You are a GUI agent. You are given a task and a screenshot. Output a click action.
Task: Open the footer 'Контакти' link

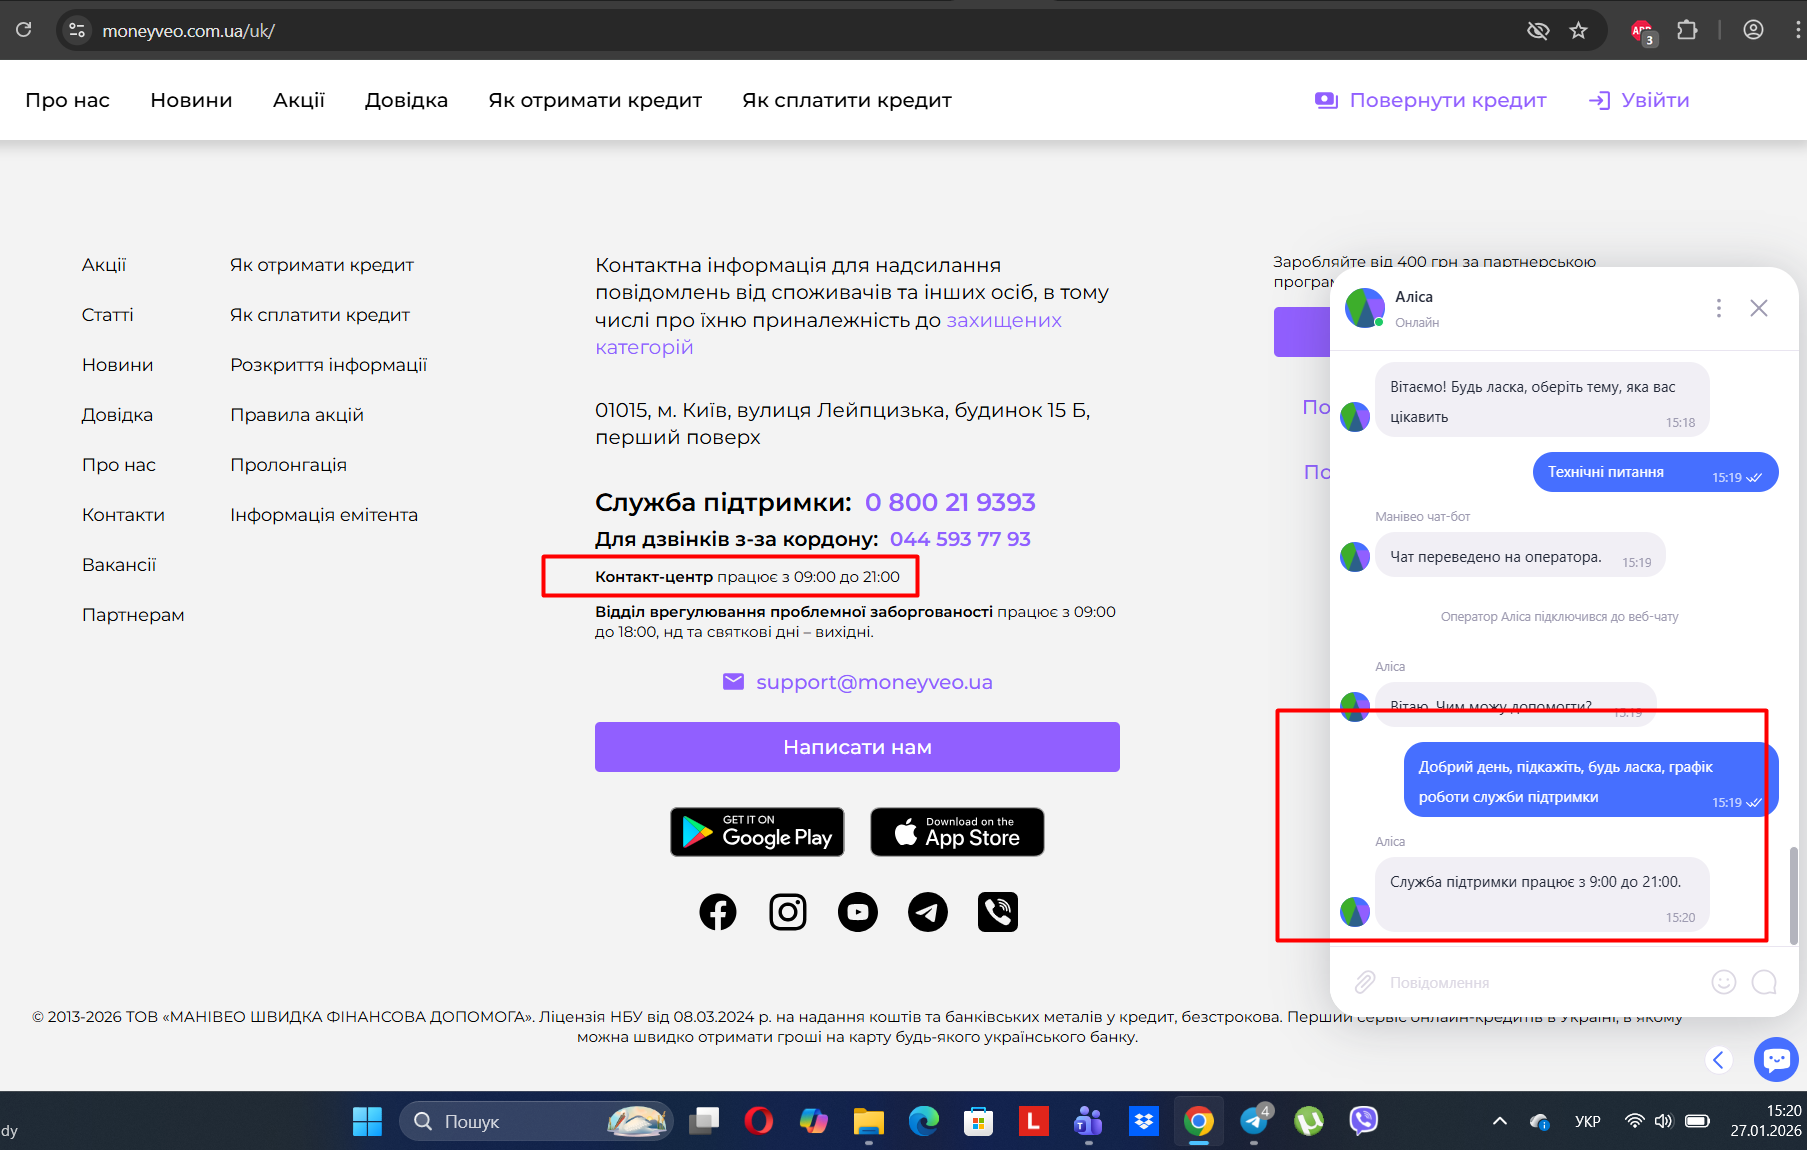click(x=123, y=515)
